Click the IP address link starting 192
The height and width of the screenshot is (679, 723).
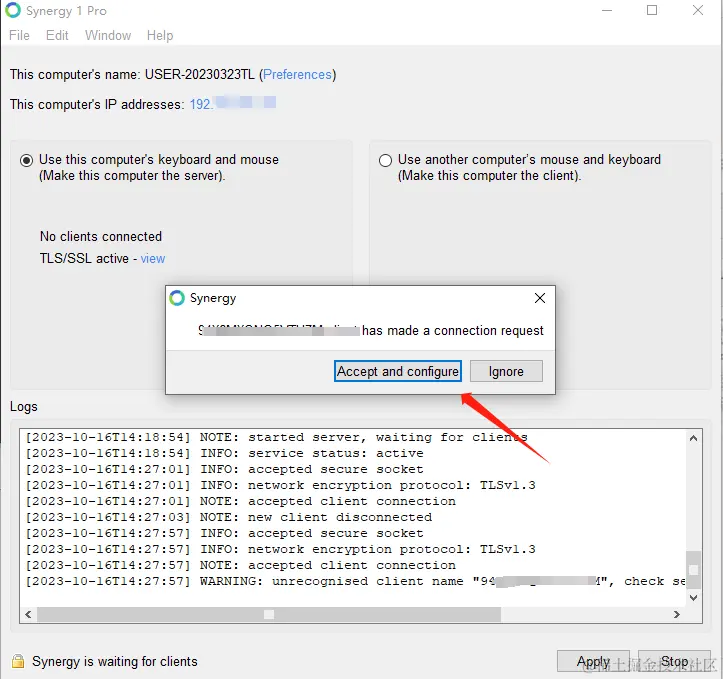coord(232,103)
